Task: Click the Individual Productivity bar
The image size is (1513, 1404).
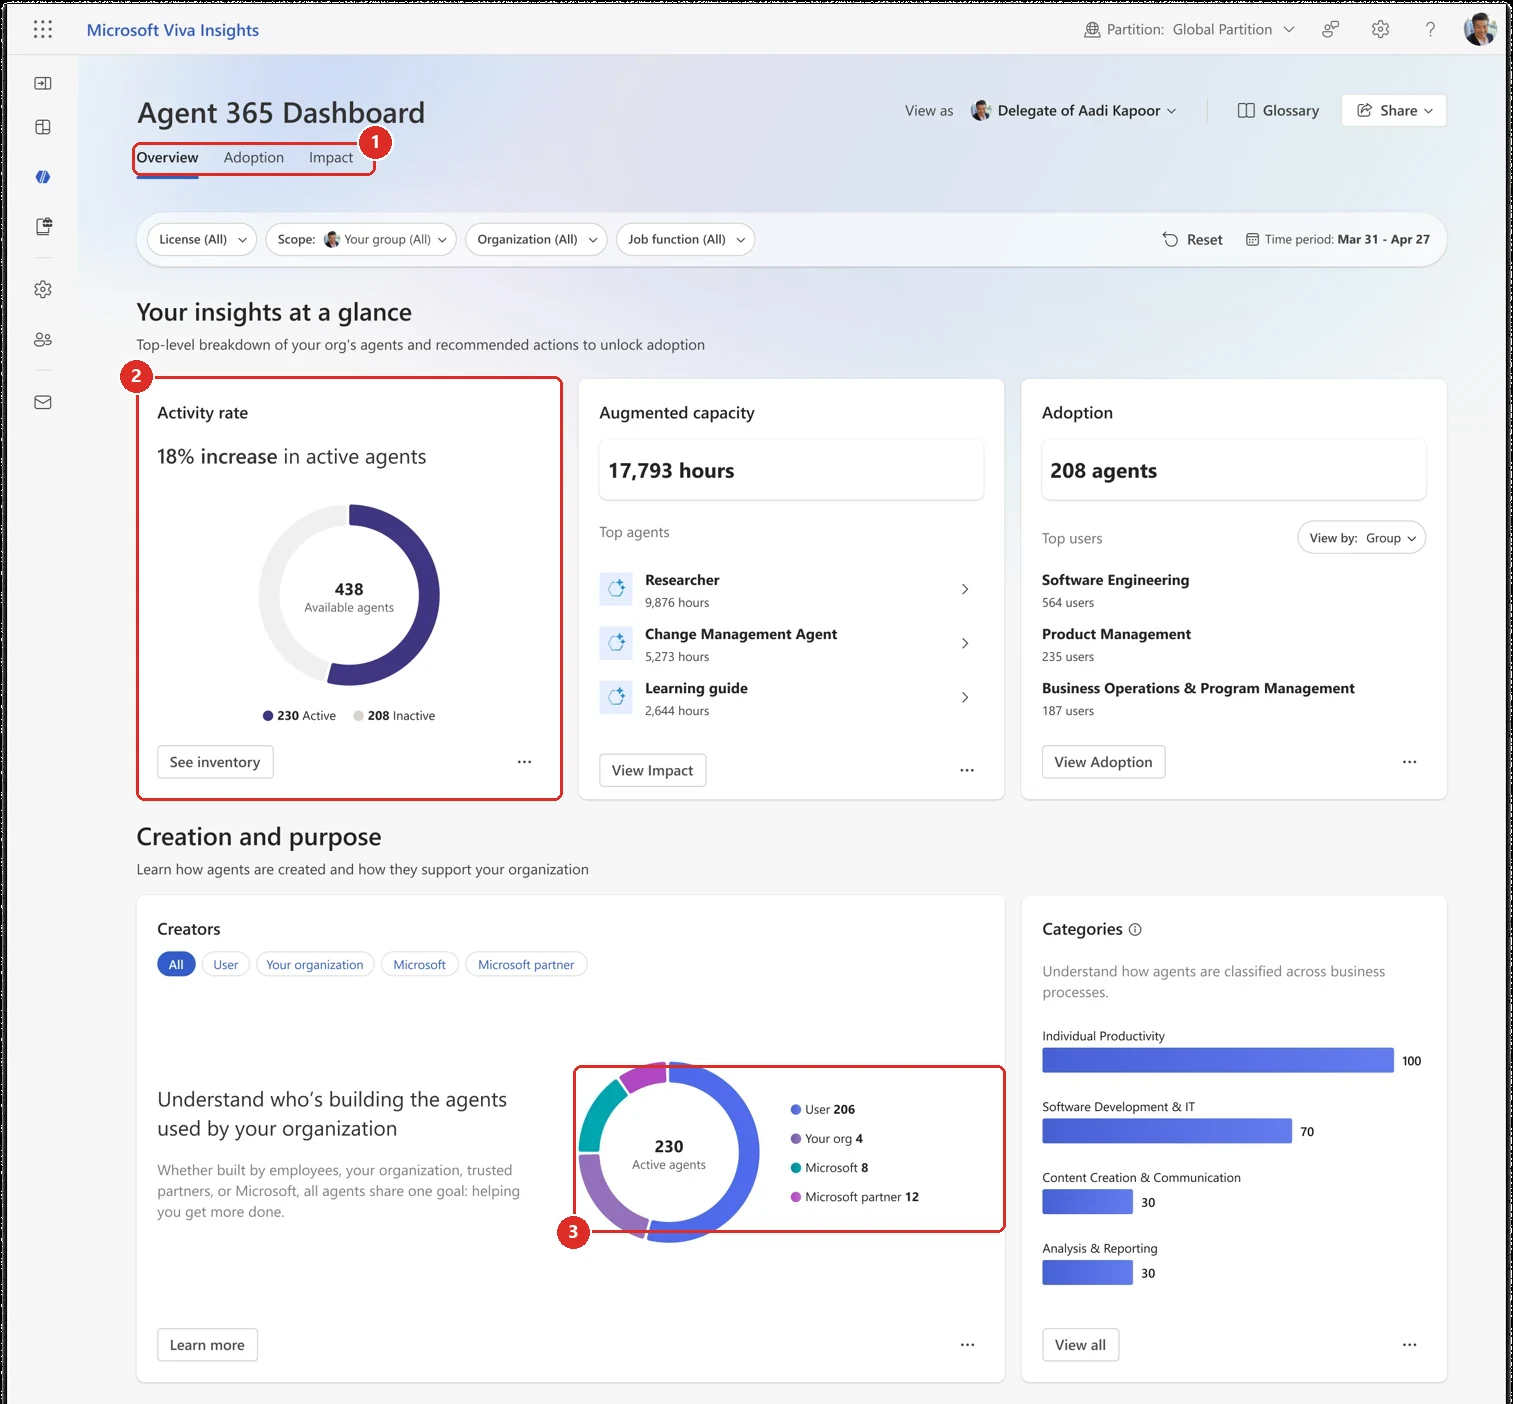Action: pyautogui.click(x=1218, y=1060)
